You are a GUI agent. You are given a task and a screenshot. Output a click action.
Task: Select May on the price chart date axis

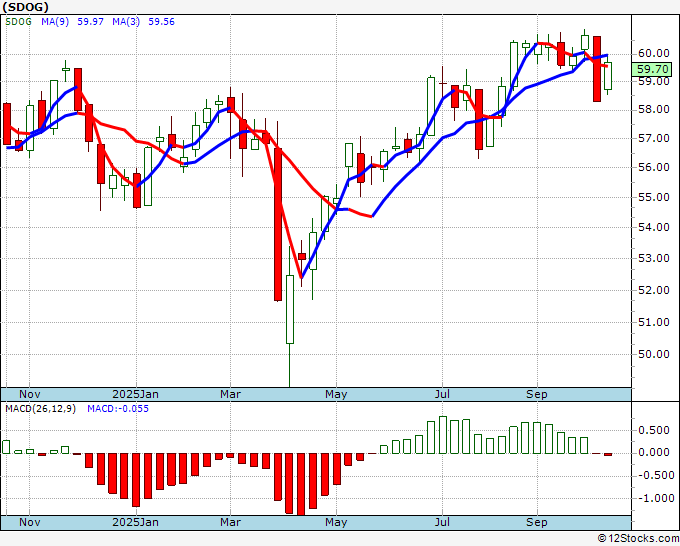[x=336, y=394]
